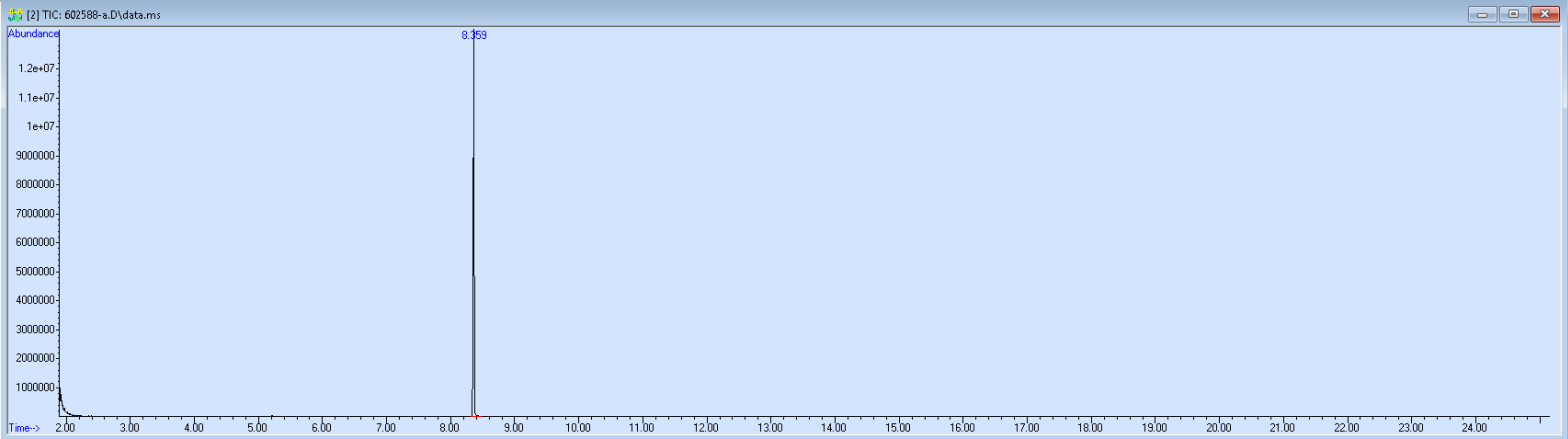The width and height of the screenshot is (1568, 439).
Task: Click the 7000000 abundance tick label
Action: (x=36, y=213)
